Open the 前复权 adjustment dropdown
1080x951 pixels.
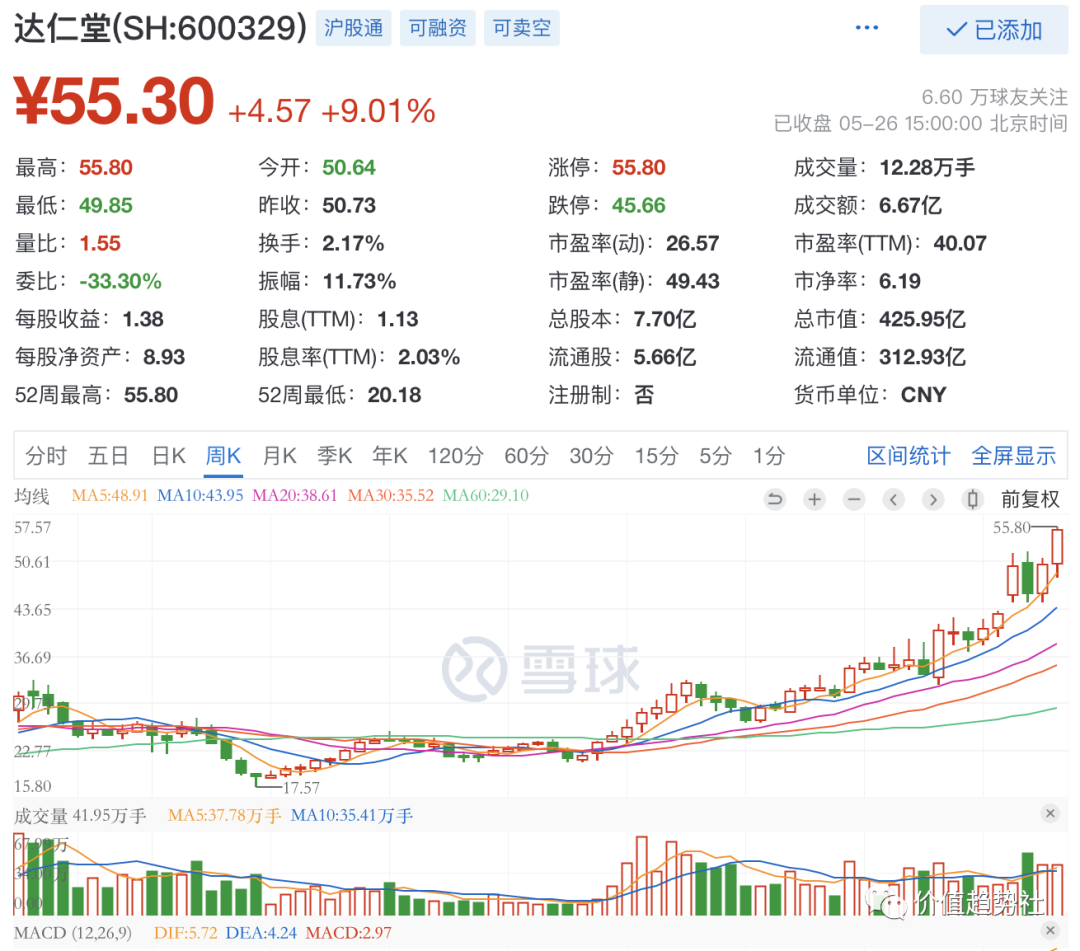[1030, 499]
